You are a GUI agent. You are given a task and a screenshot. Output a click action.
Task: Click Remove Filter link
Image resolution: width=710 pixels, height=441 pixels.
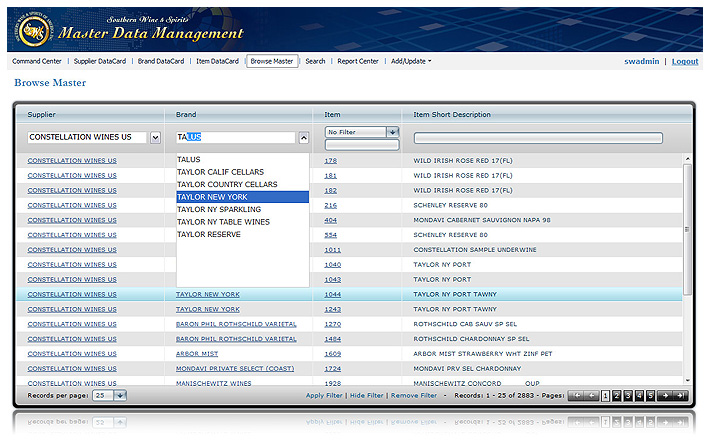click(x=414, y=395)
